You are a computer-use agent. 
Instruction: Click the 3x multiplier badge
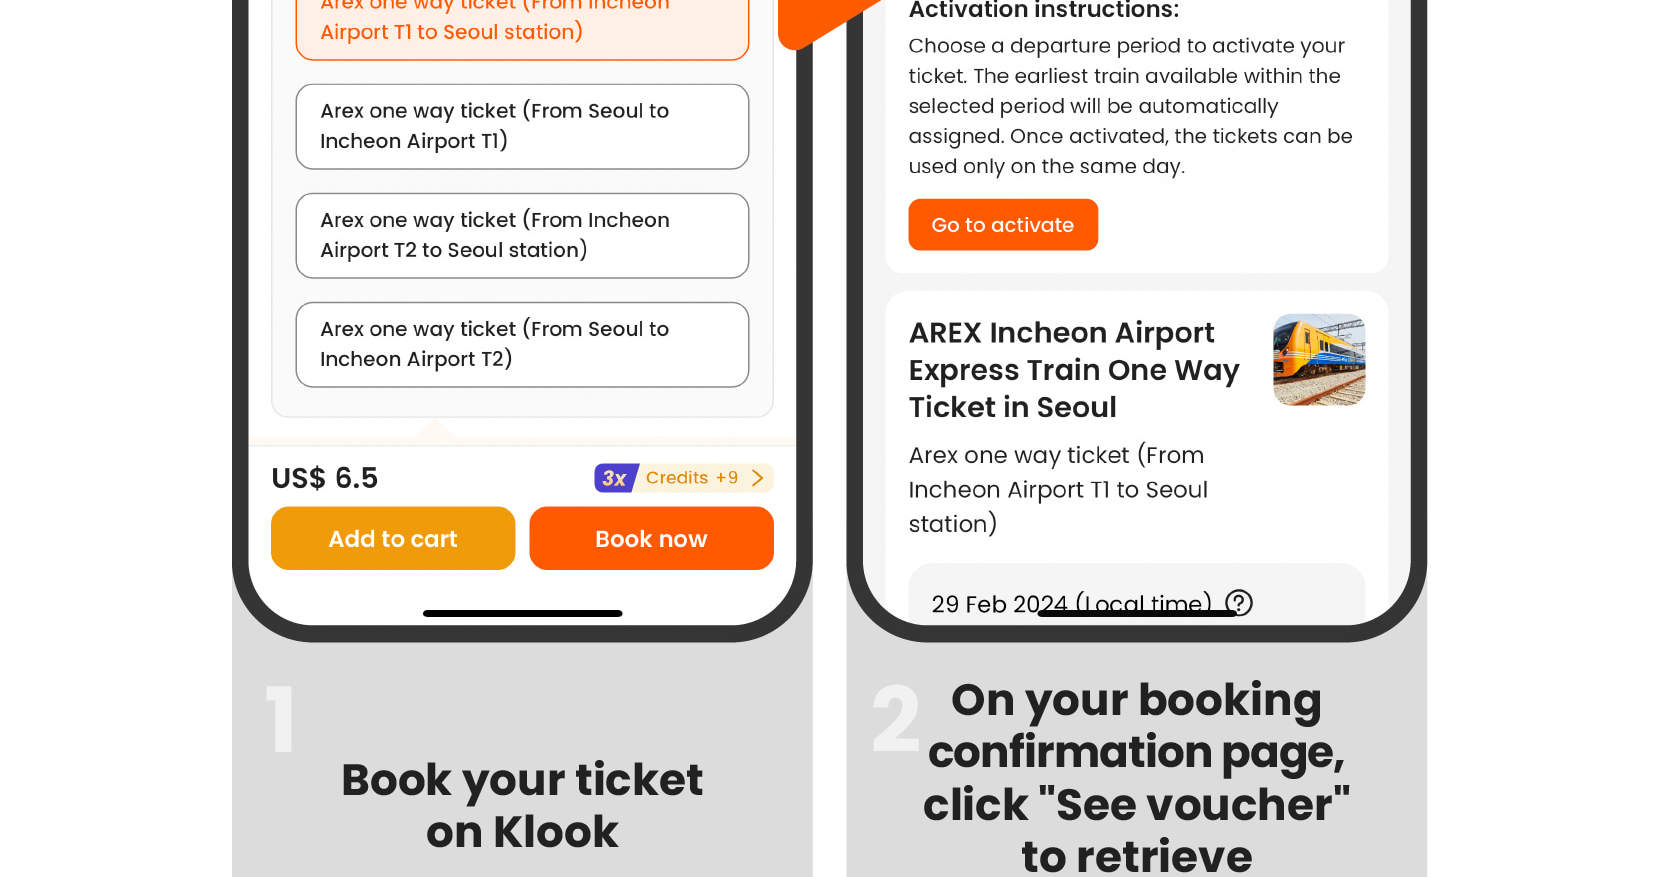[x=616, y=478]
